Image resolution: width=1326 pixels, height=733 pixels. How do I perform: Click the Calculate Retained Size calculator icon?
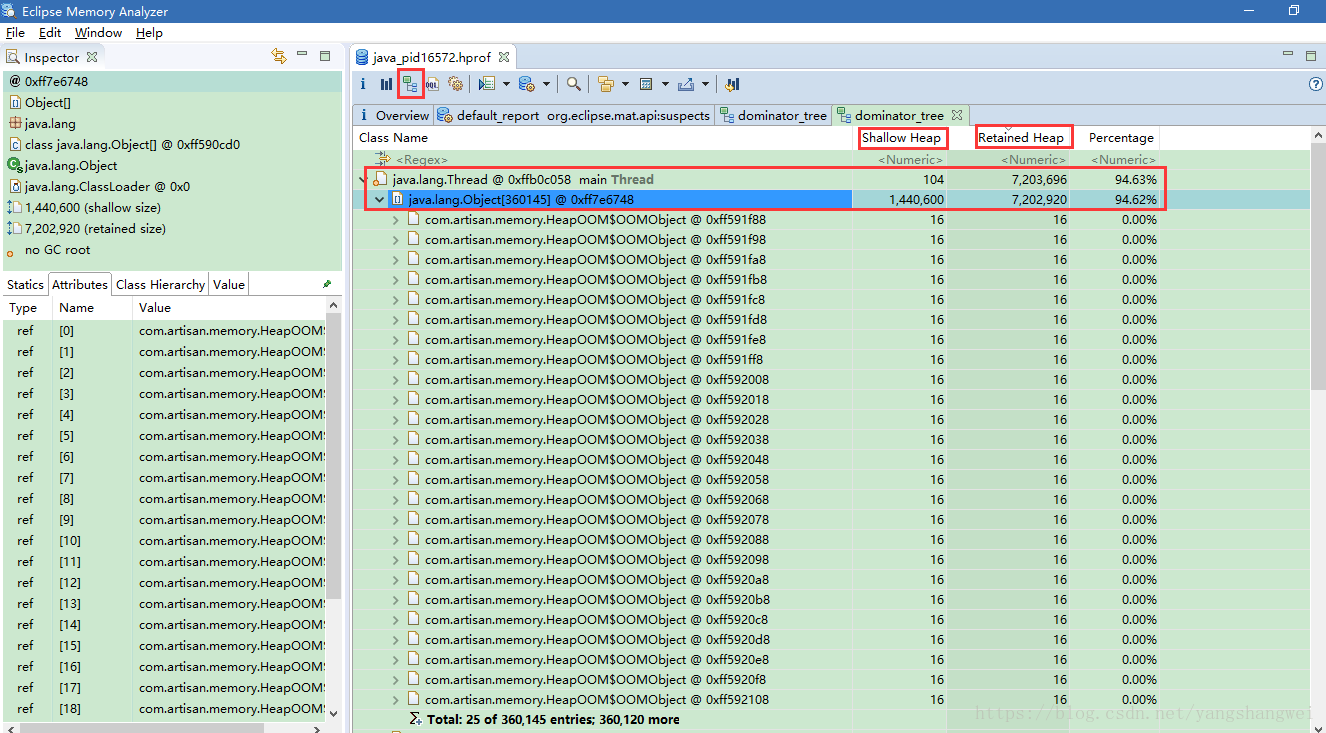tap(646, 85)
